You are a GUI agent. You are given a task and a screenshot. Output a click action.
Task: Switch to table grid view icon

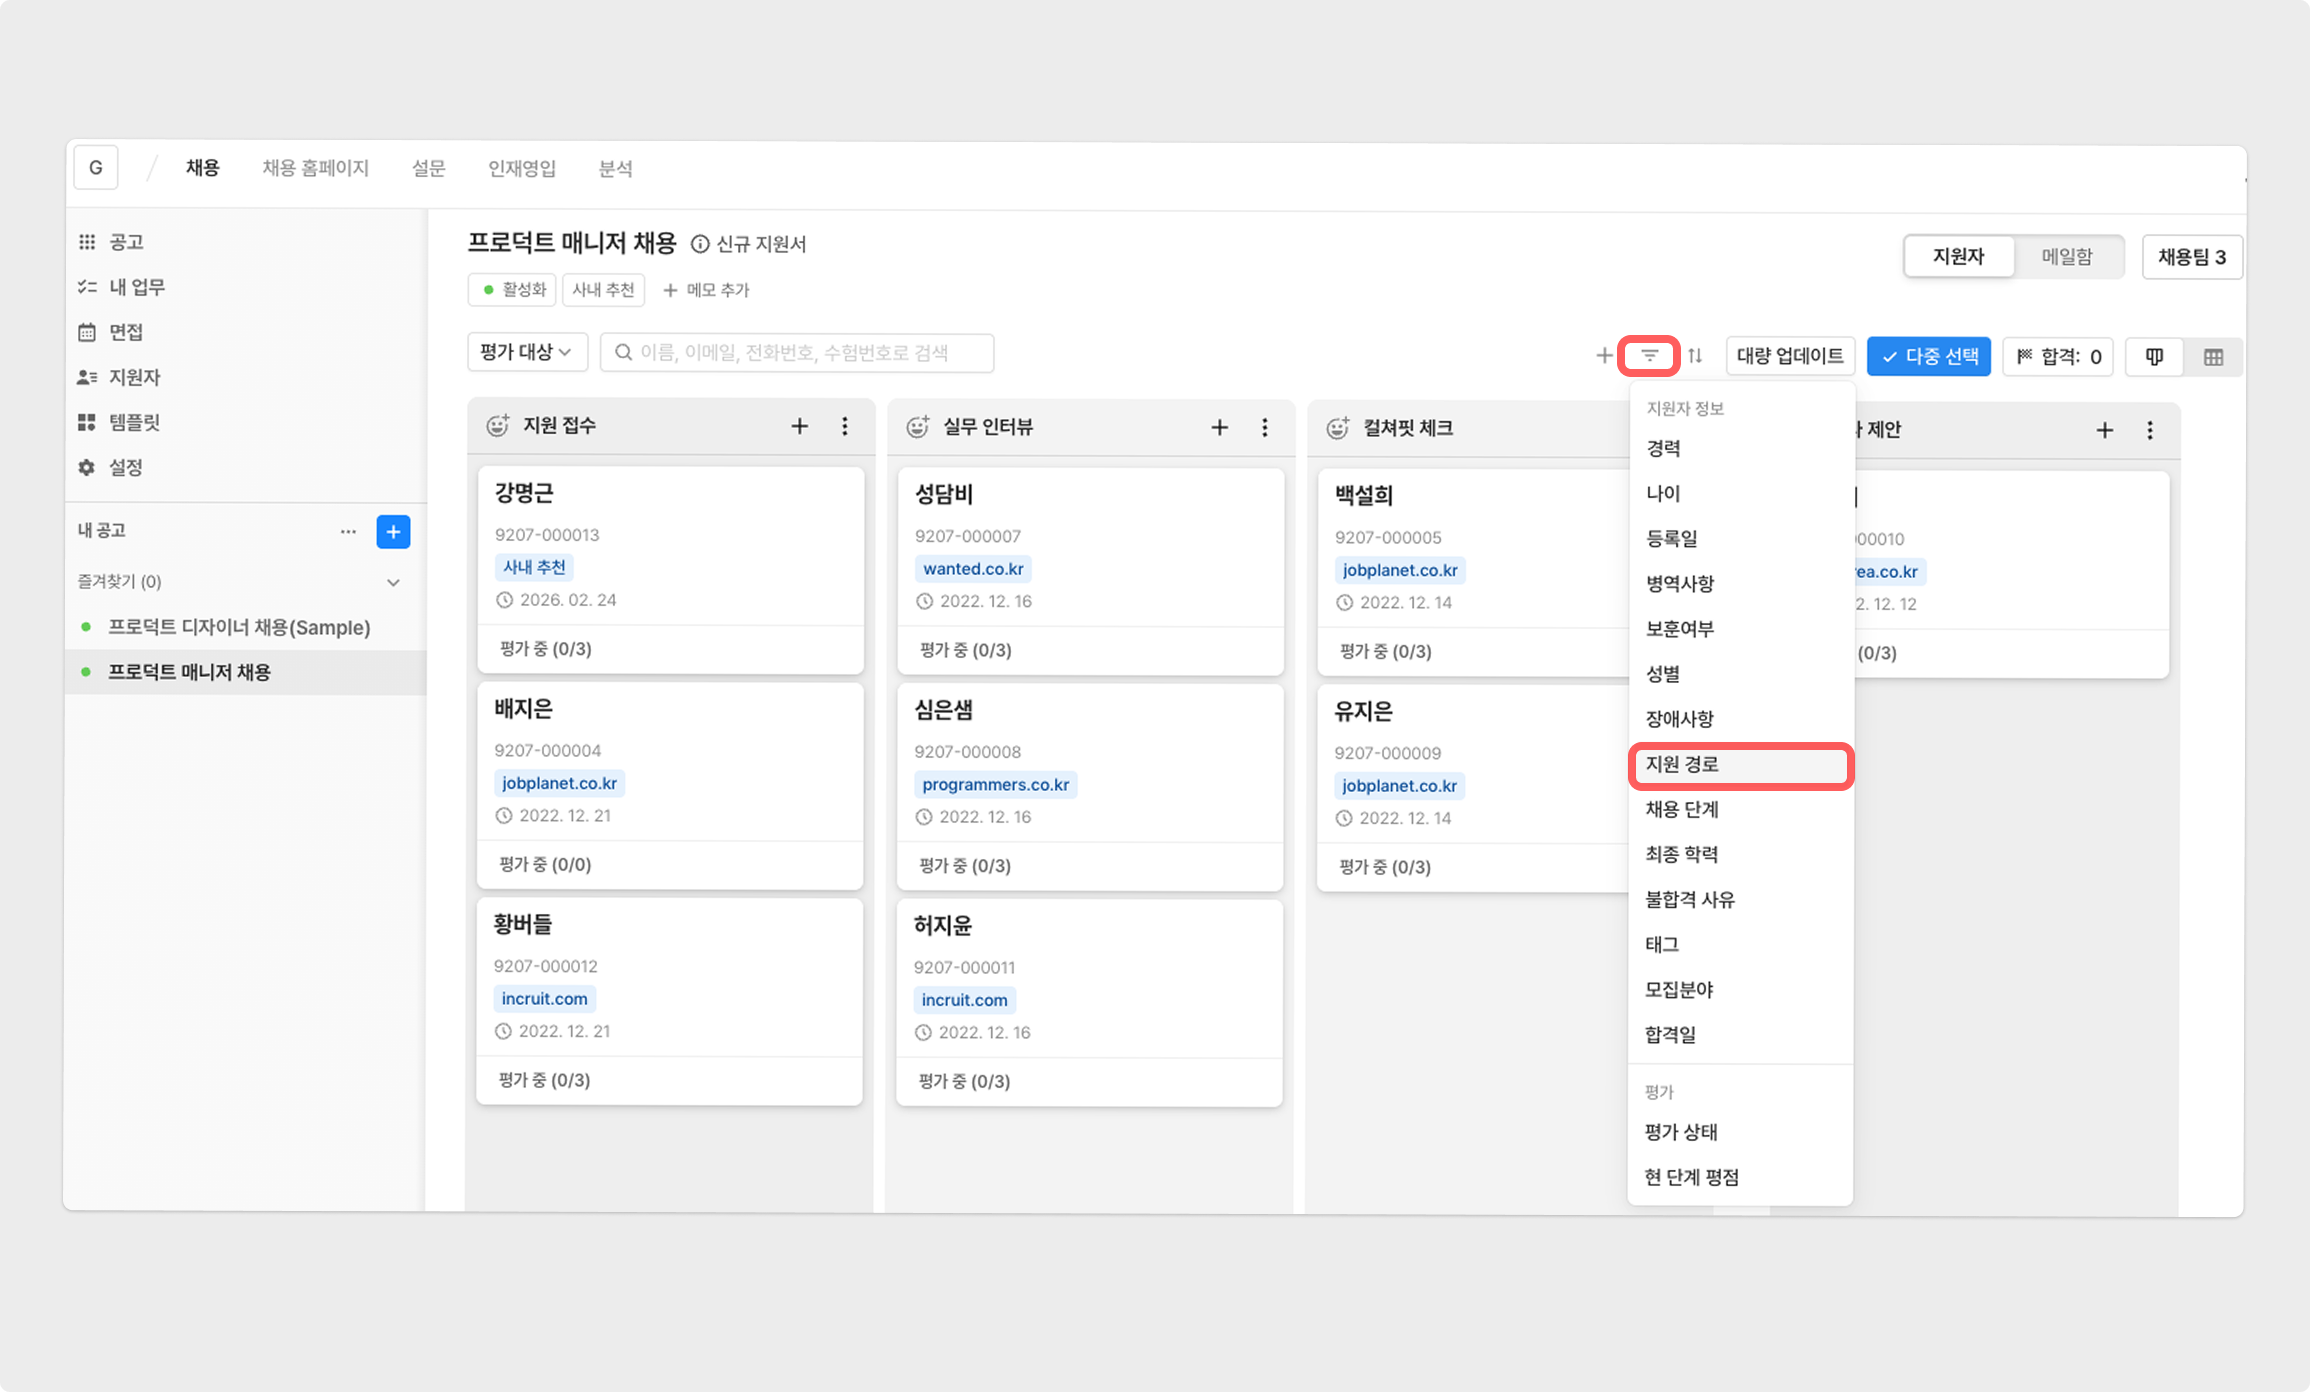click(2213, 357)
